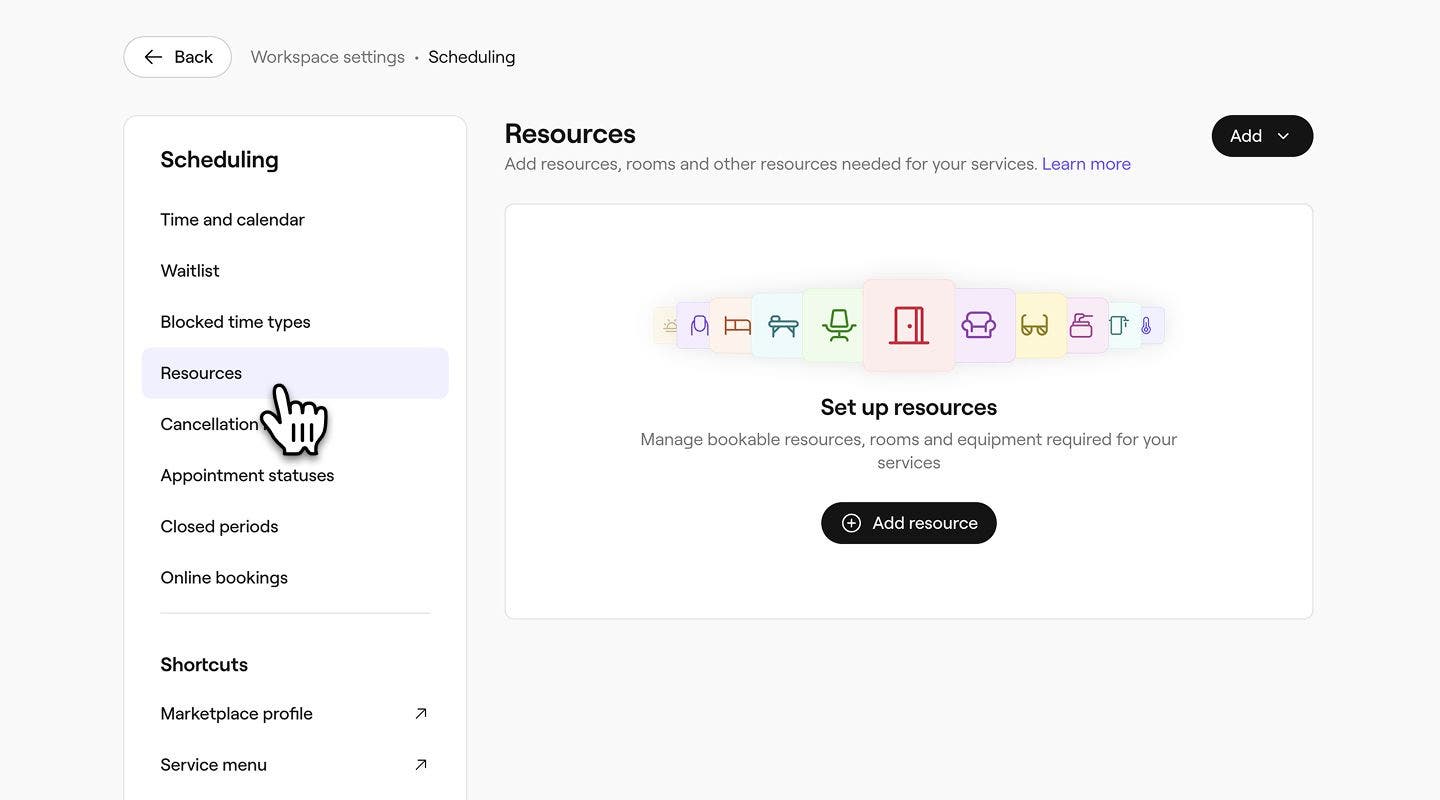Click the plus icon on Add resource
The image size is (1440, 800).
pyautogui.click(x=851, y=522)
